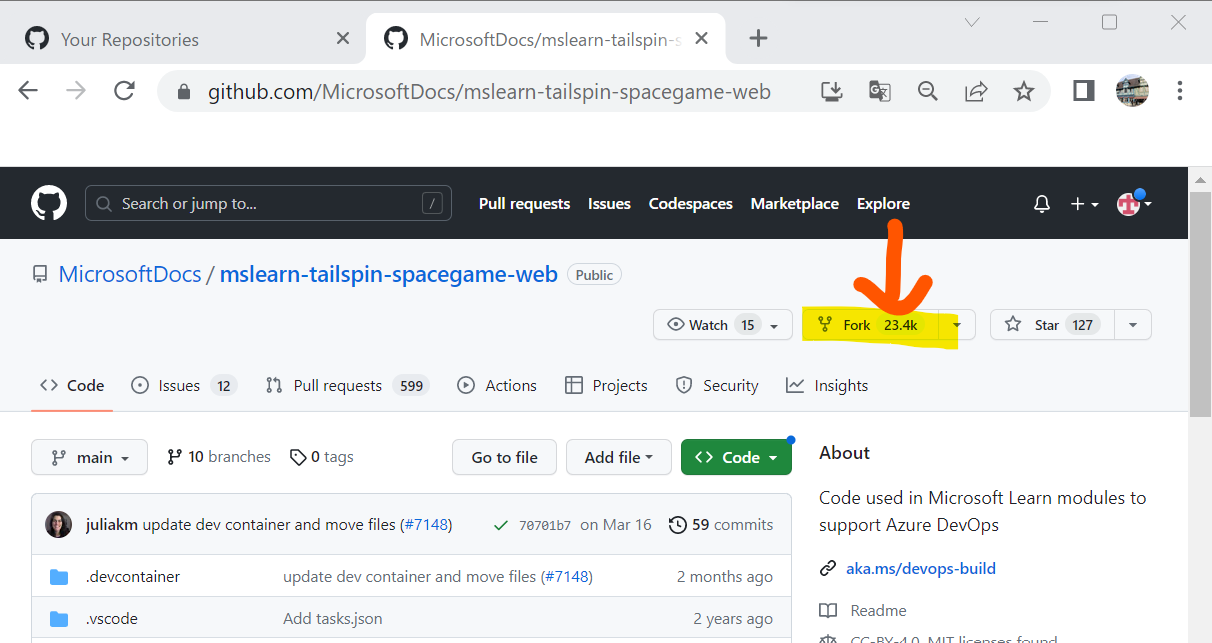
Task: Open the MicrosoftDocs owner link
Action: pyautogui.click(x=130, y=274)
